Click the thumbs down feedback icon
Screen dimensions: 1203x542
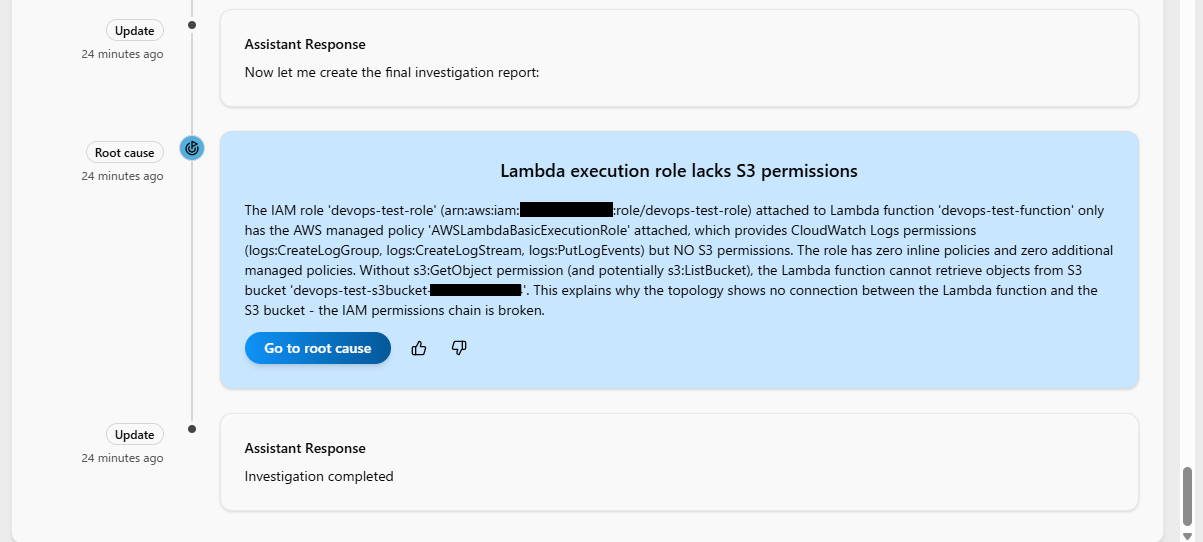coord(459,348)
